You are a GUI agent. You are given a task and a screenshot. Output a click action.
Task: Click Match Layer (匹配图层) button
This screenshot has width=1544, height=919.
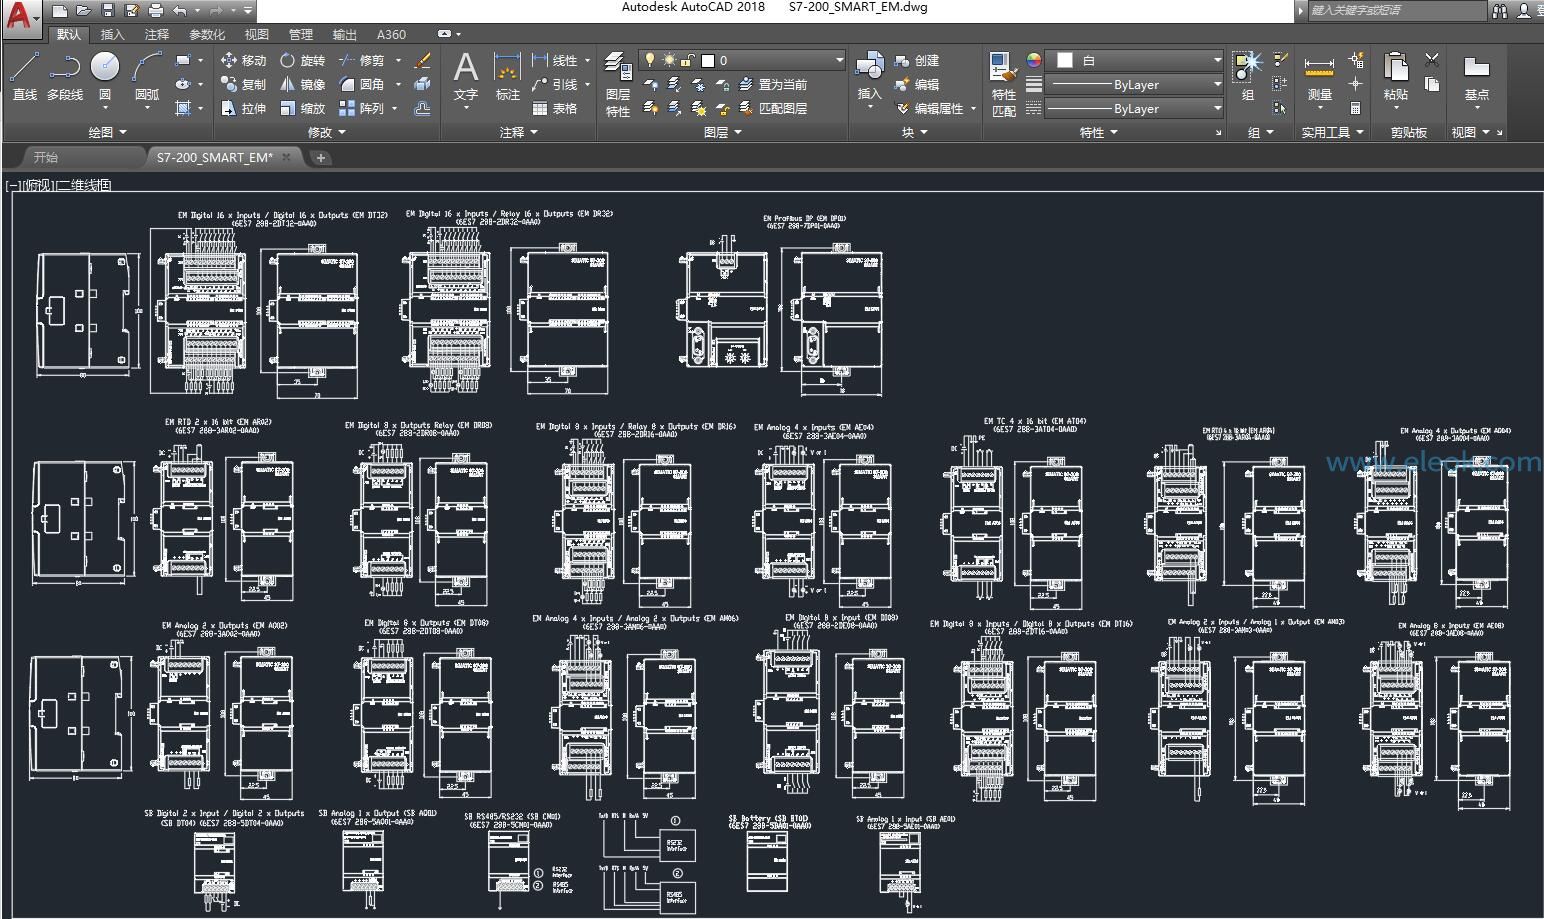tap(773, 108)
